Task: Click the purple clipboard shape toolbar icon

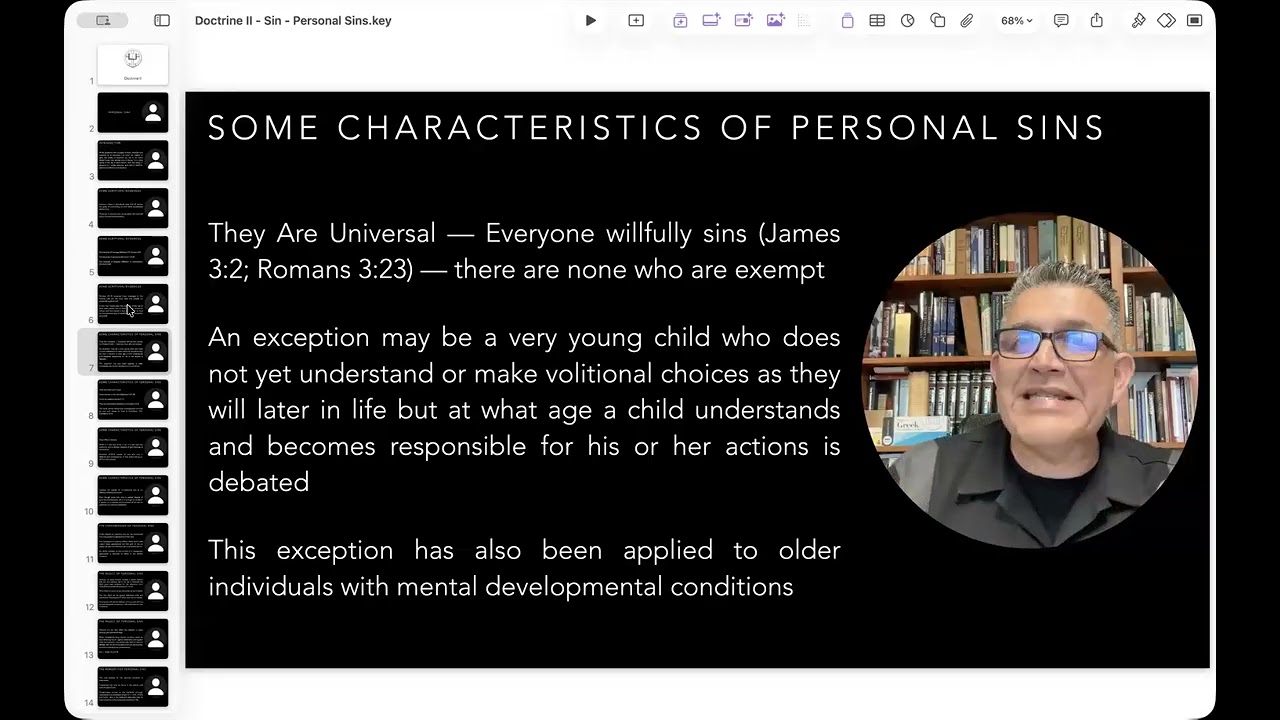Action: coord(847,20)
